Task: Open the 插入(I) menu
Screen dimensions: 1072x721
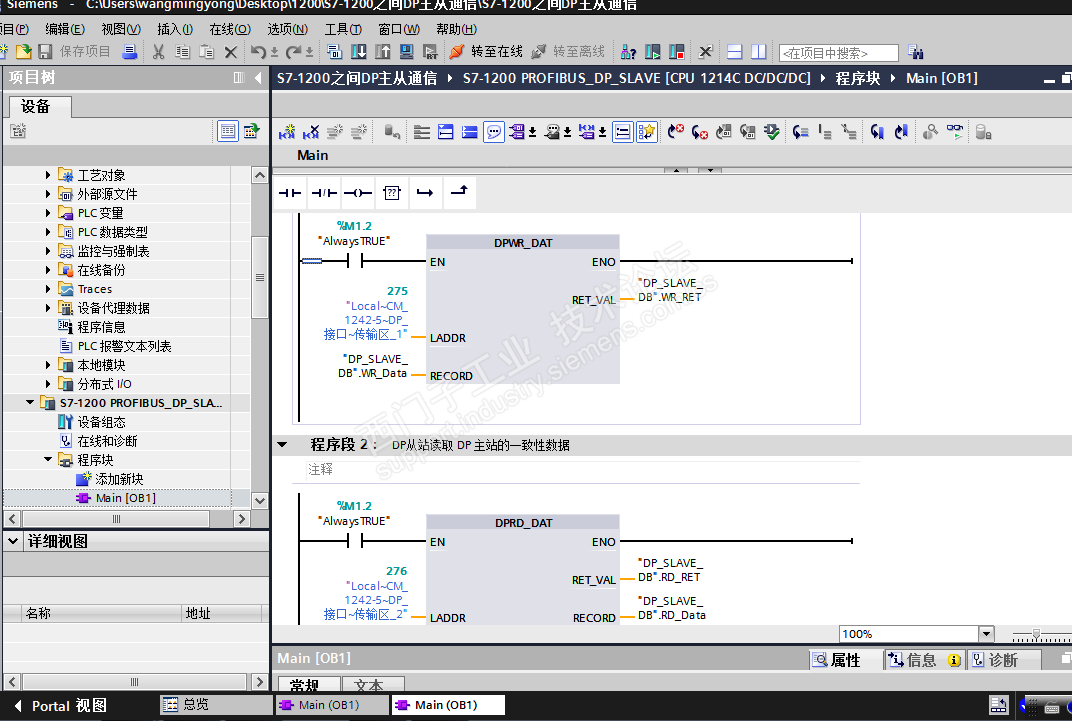Action: pos(175,29)
